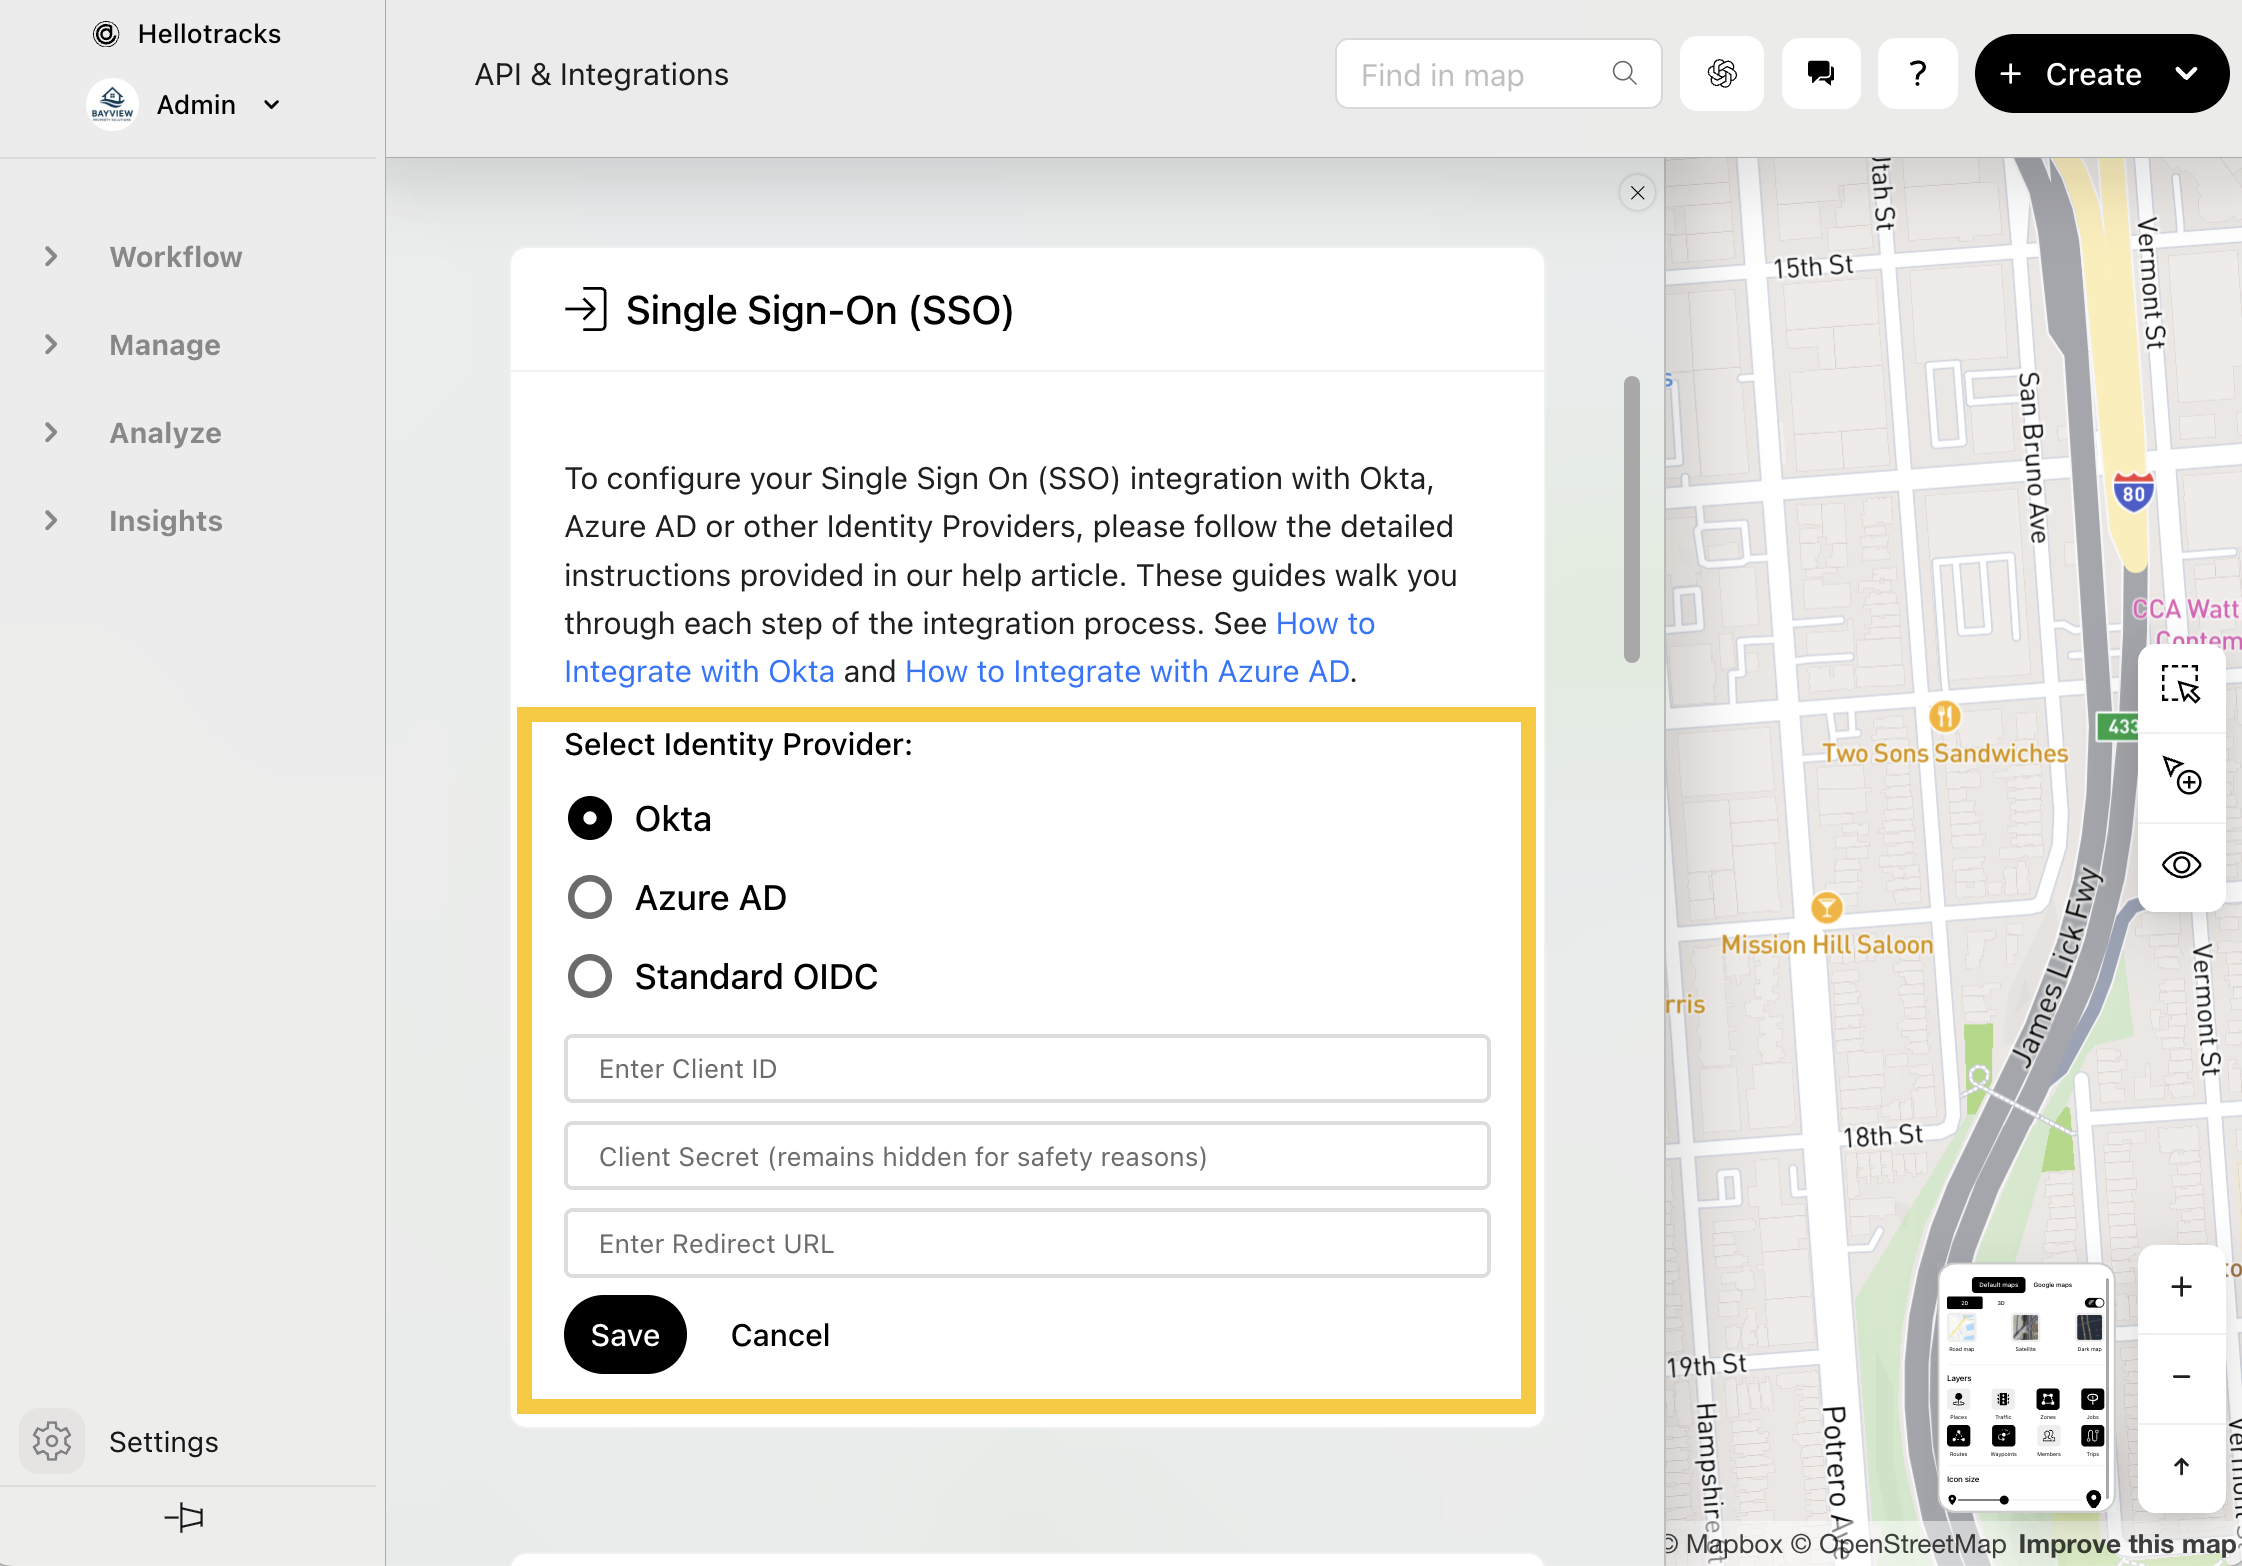Viewport: 2242px width, 1566px height.
Task: Toggle the Waypoints layer icon
Action: [x=2003, y=1436]
